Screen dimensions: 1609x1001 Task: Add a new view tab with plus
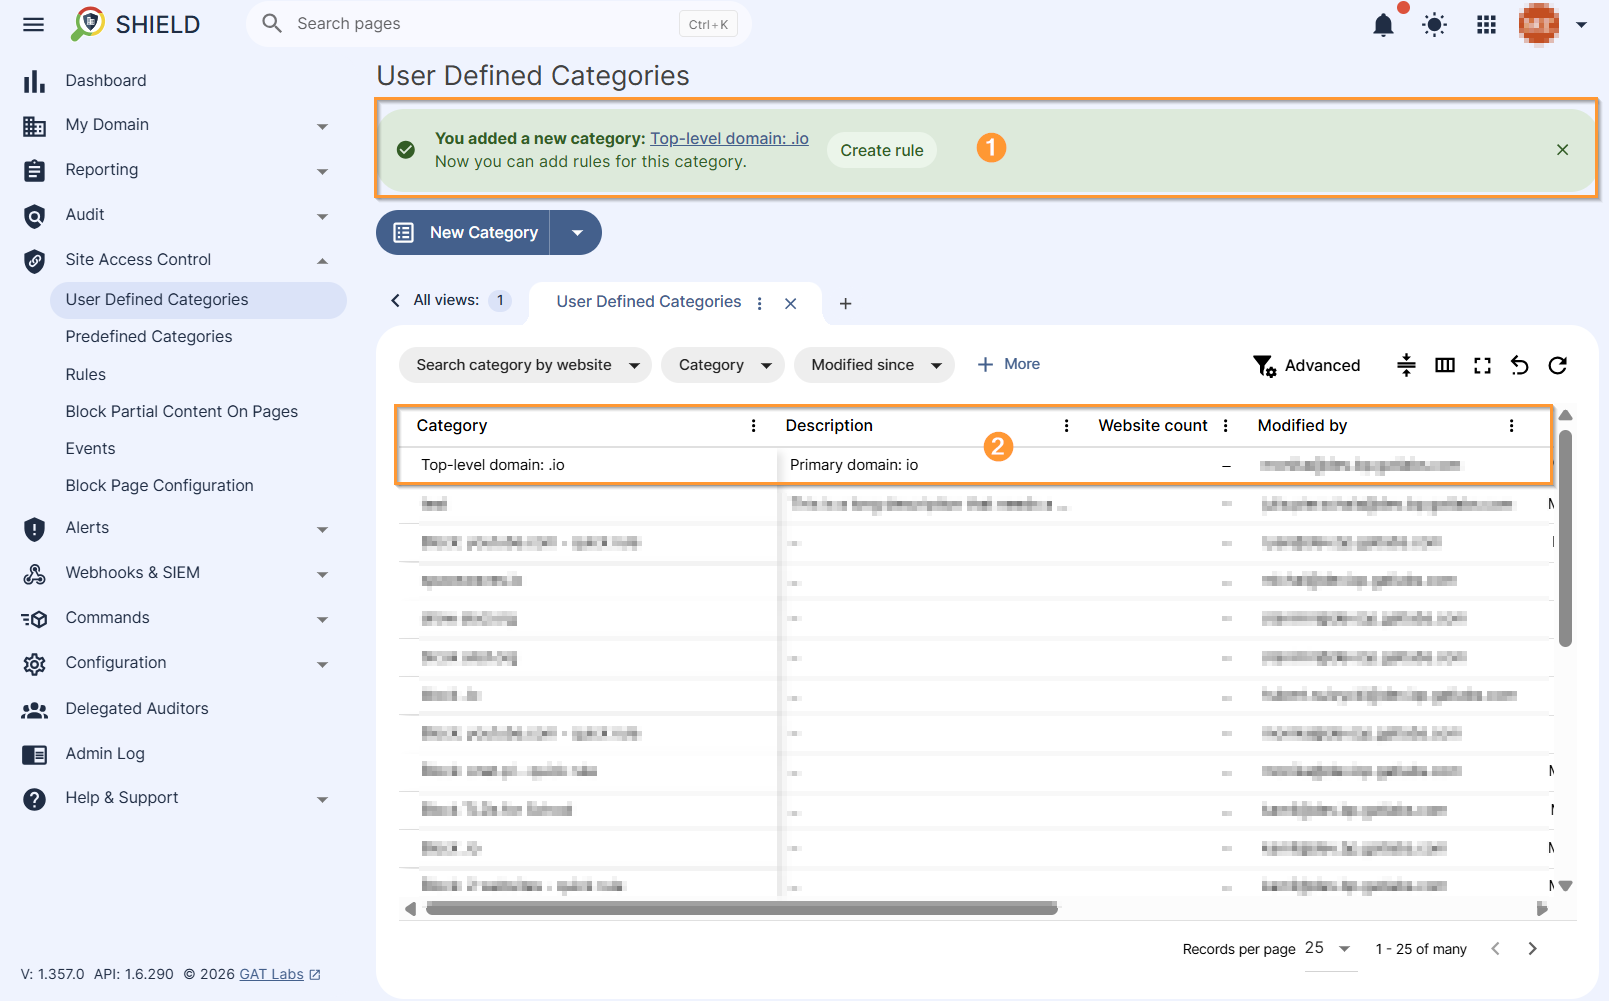click(845, 303)
